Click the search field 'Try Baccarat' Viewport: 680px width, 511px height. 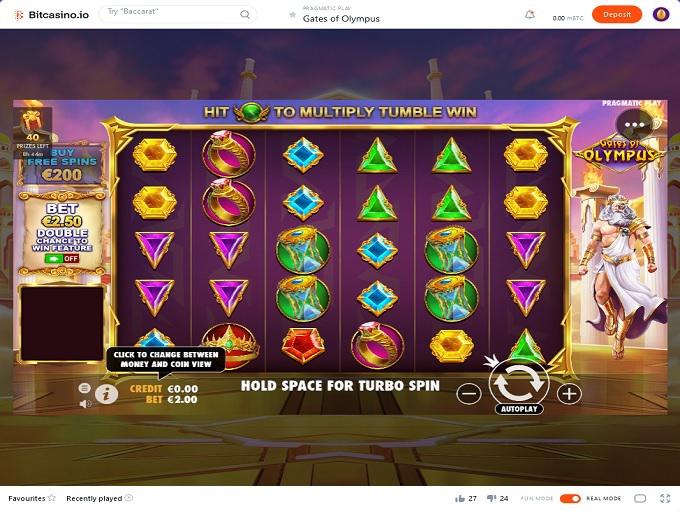pos(178,14)
